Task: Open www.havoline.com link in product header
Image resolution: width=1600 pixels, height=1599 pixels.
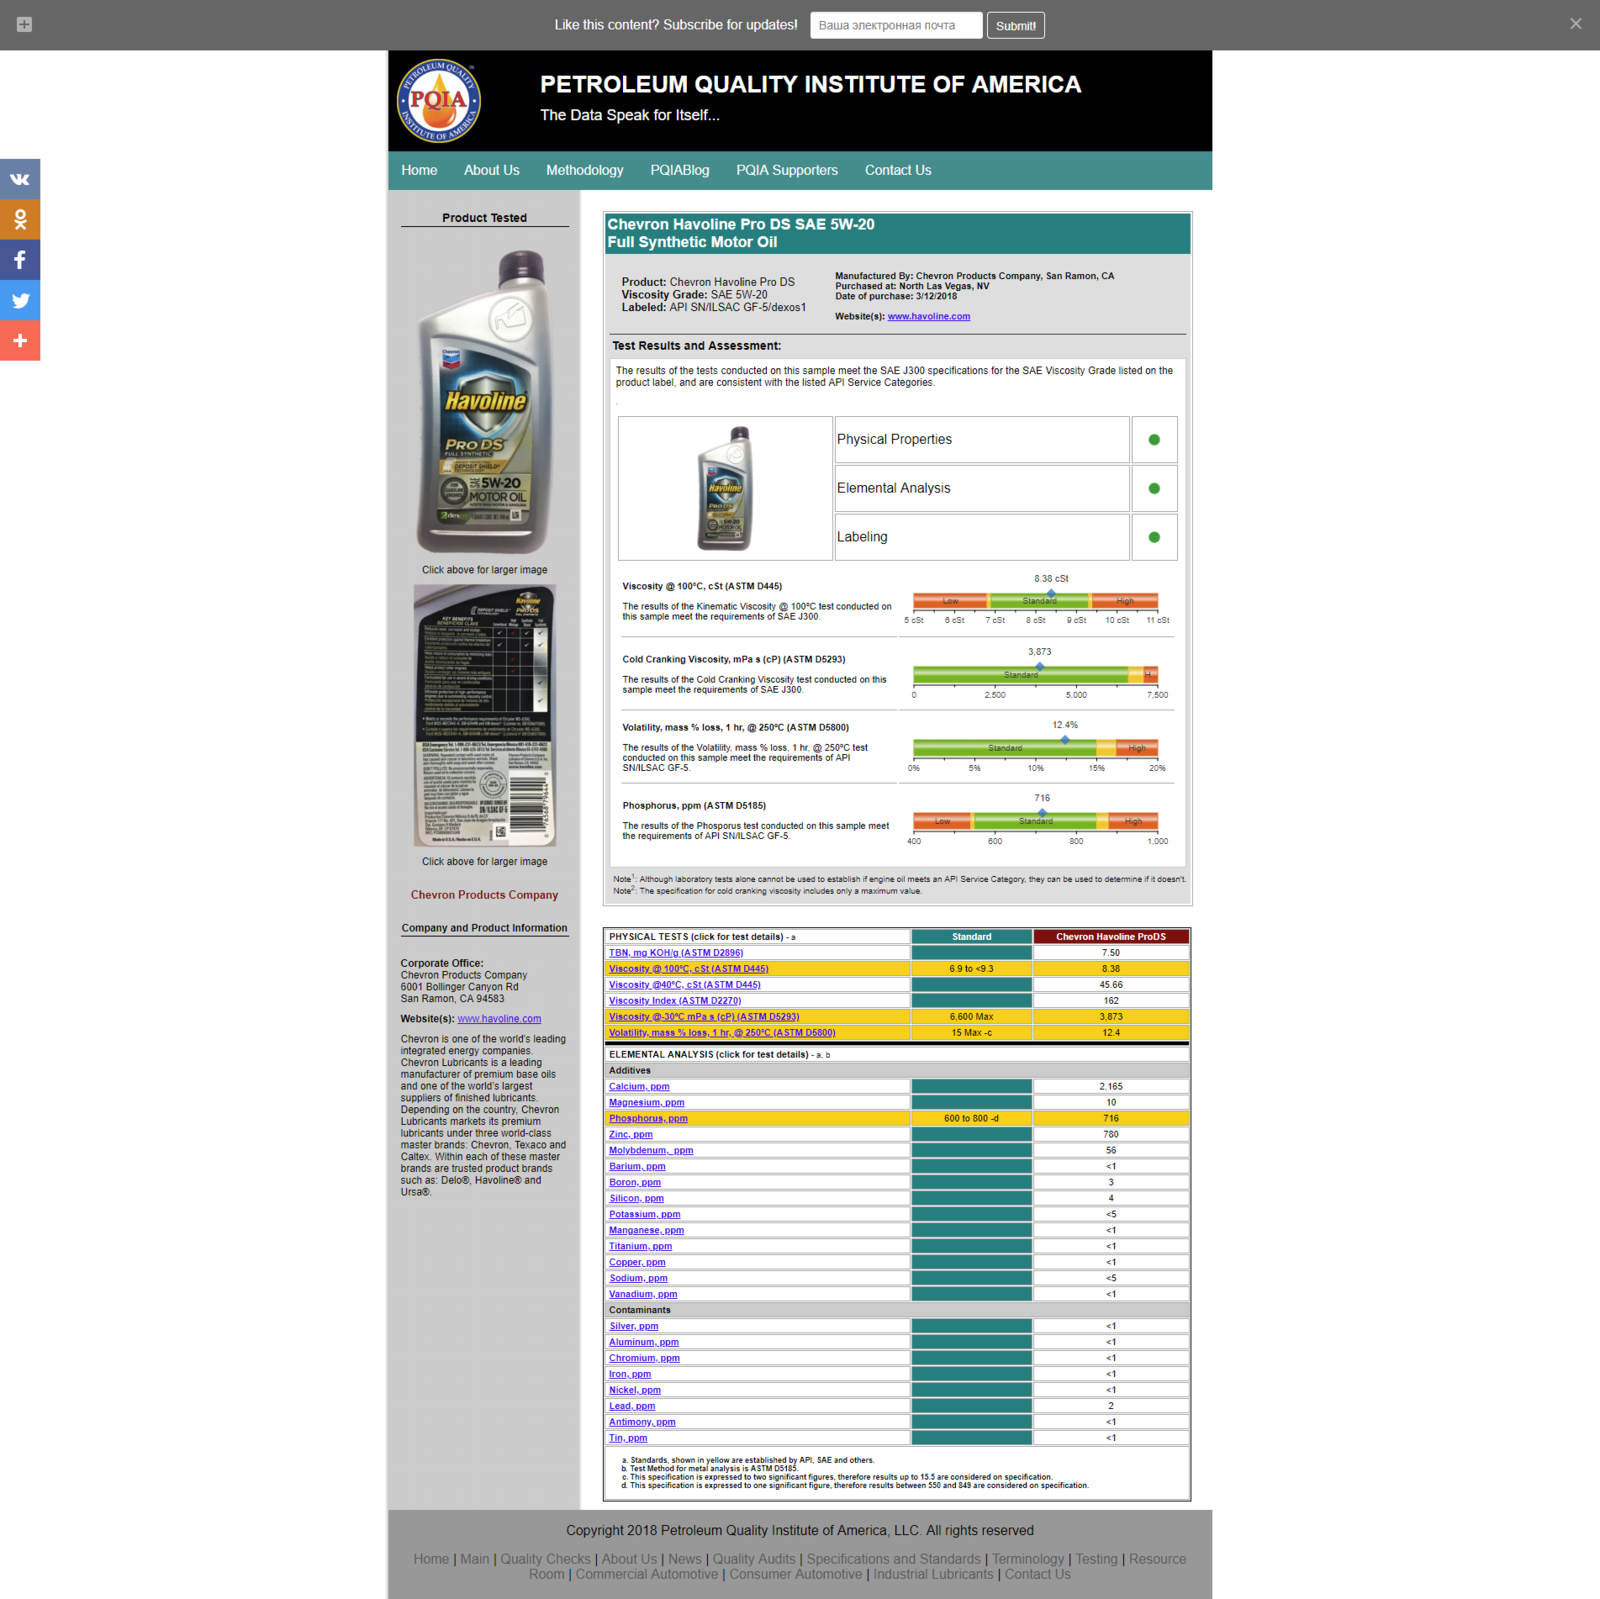Action: (x=928, y=316)
